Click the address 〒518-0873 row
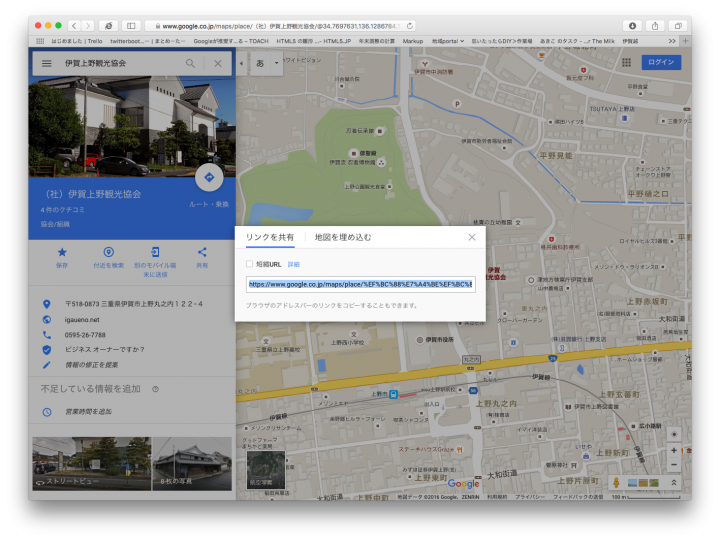This screenshot has width=720, height=541. (133, 304)
